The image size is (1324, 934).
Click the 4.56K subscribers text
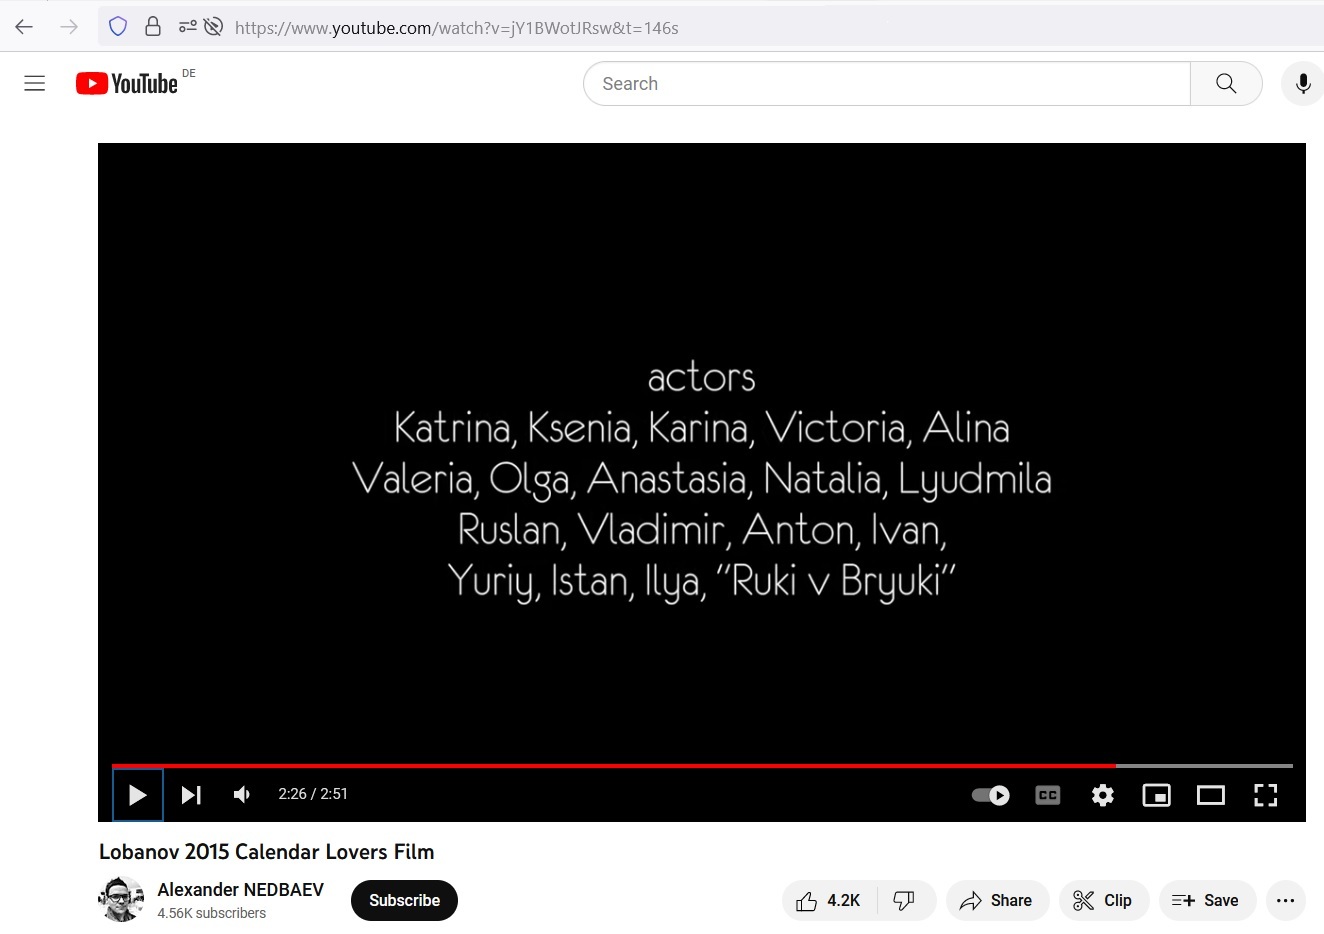point(212,913)
